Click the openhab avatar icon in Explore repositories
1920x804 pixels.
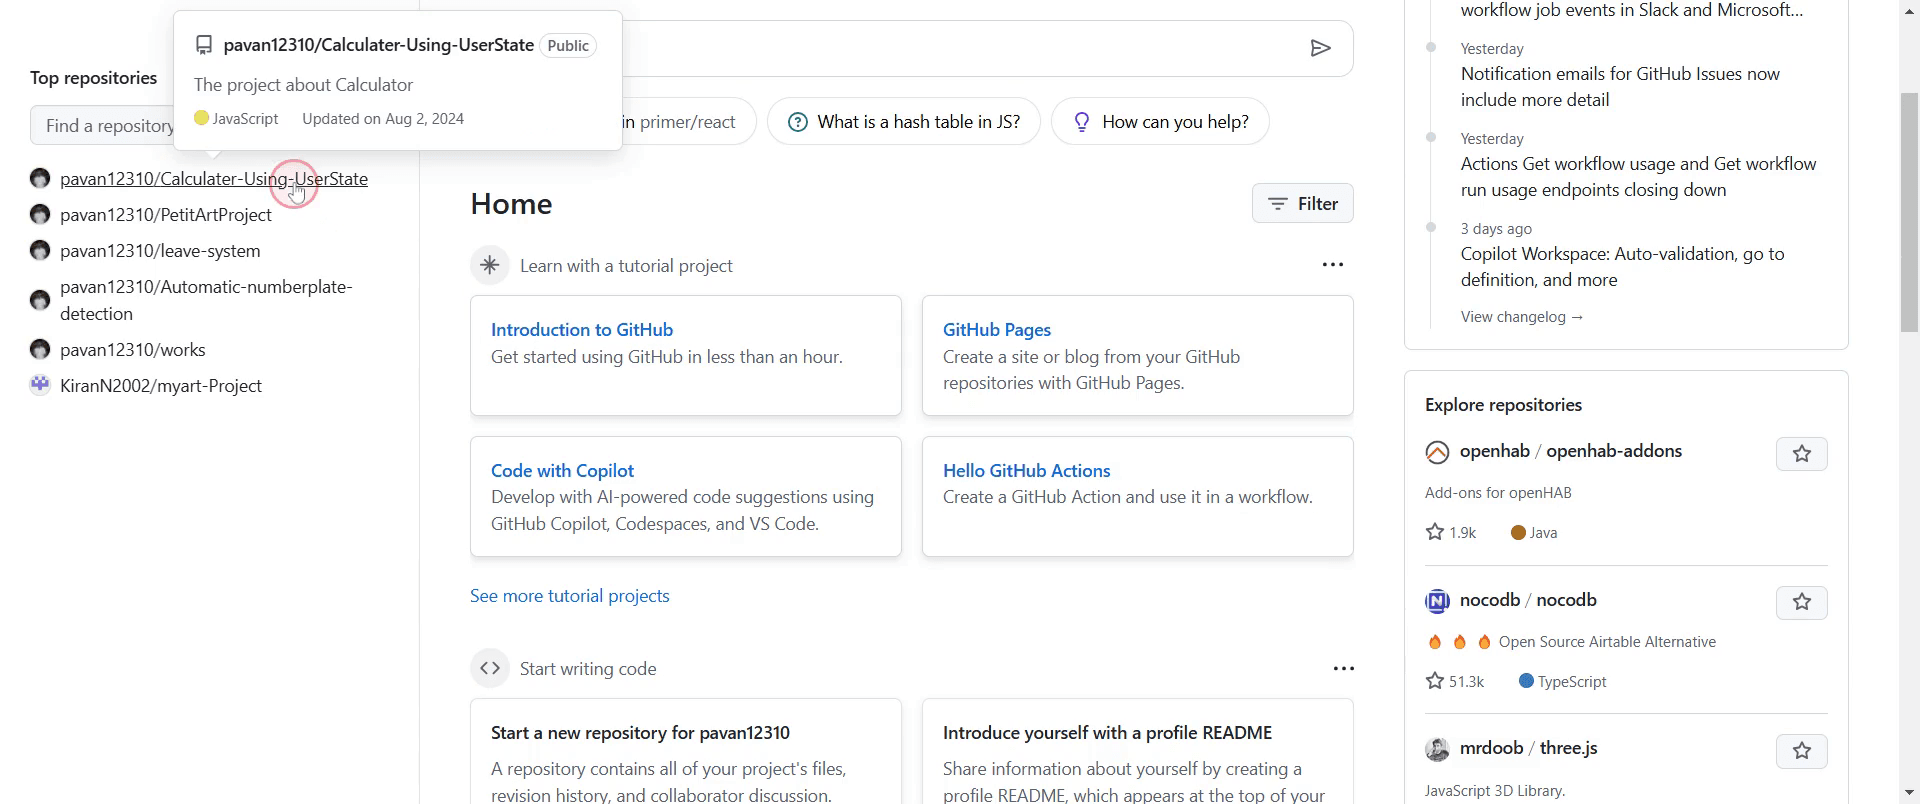[x=1437, y=452]
